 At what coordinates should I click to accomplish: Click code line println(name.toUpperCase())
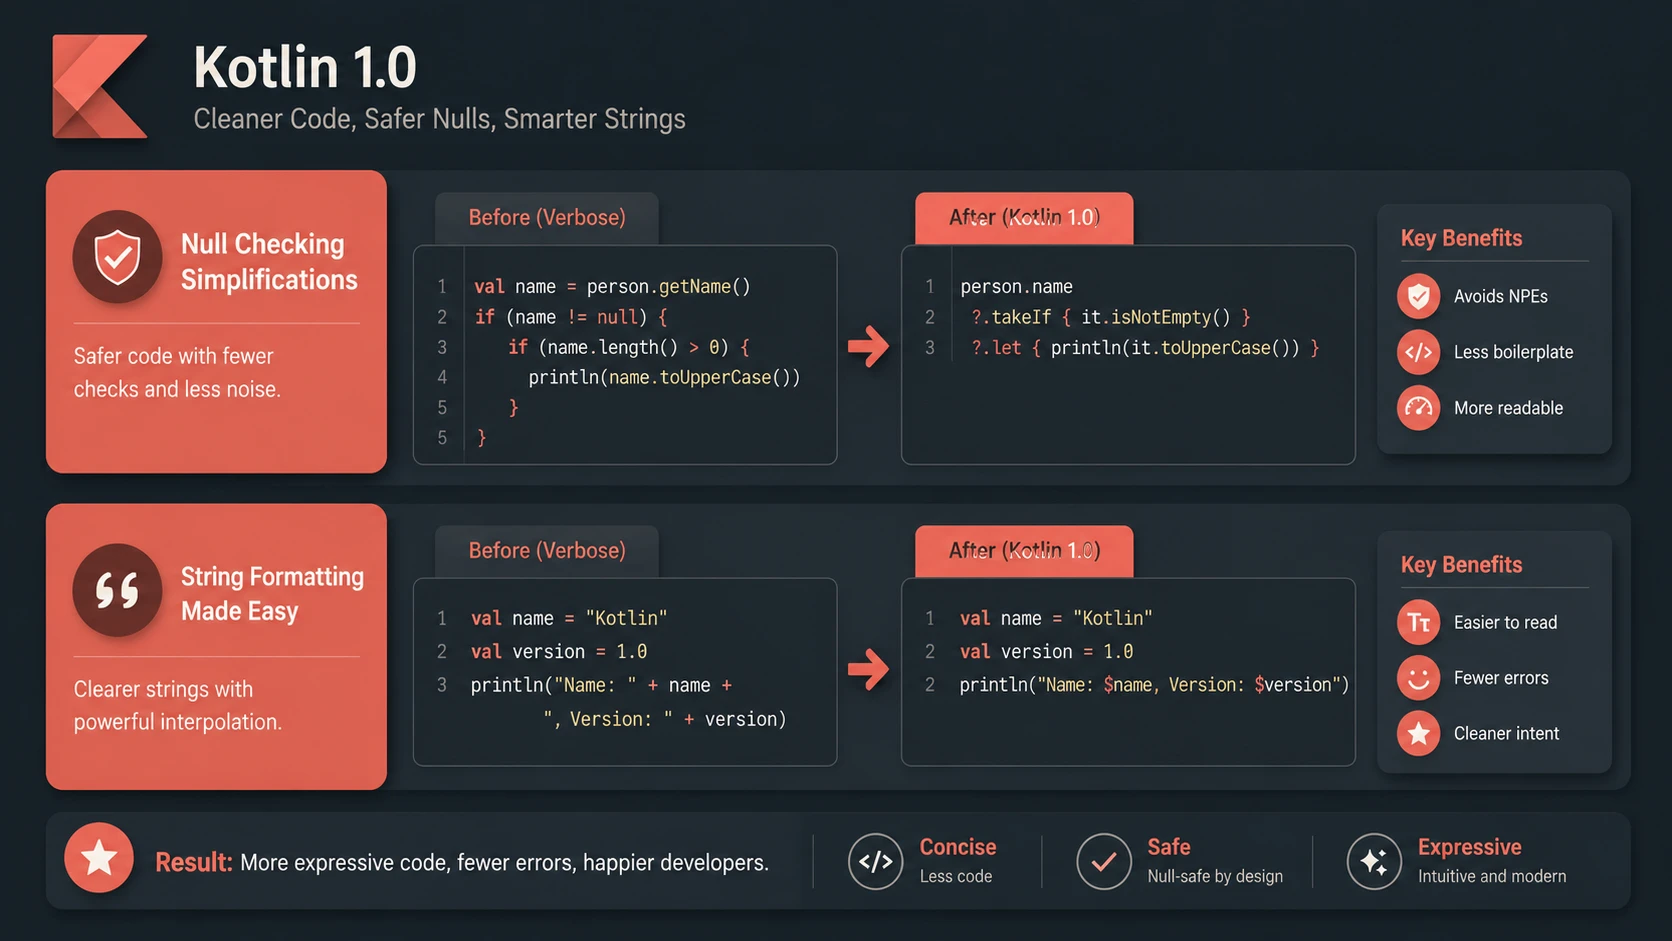click(x=664, y=377)
